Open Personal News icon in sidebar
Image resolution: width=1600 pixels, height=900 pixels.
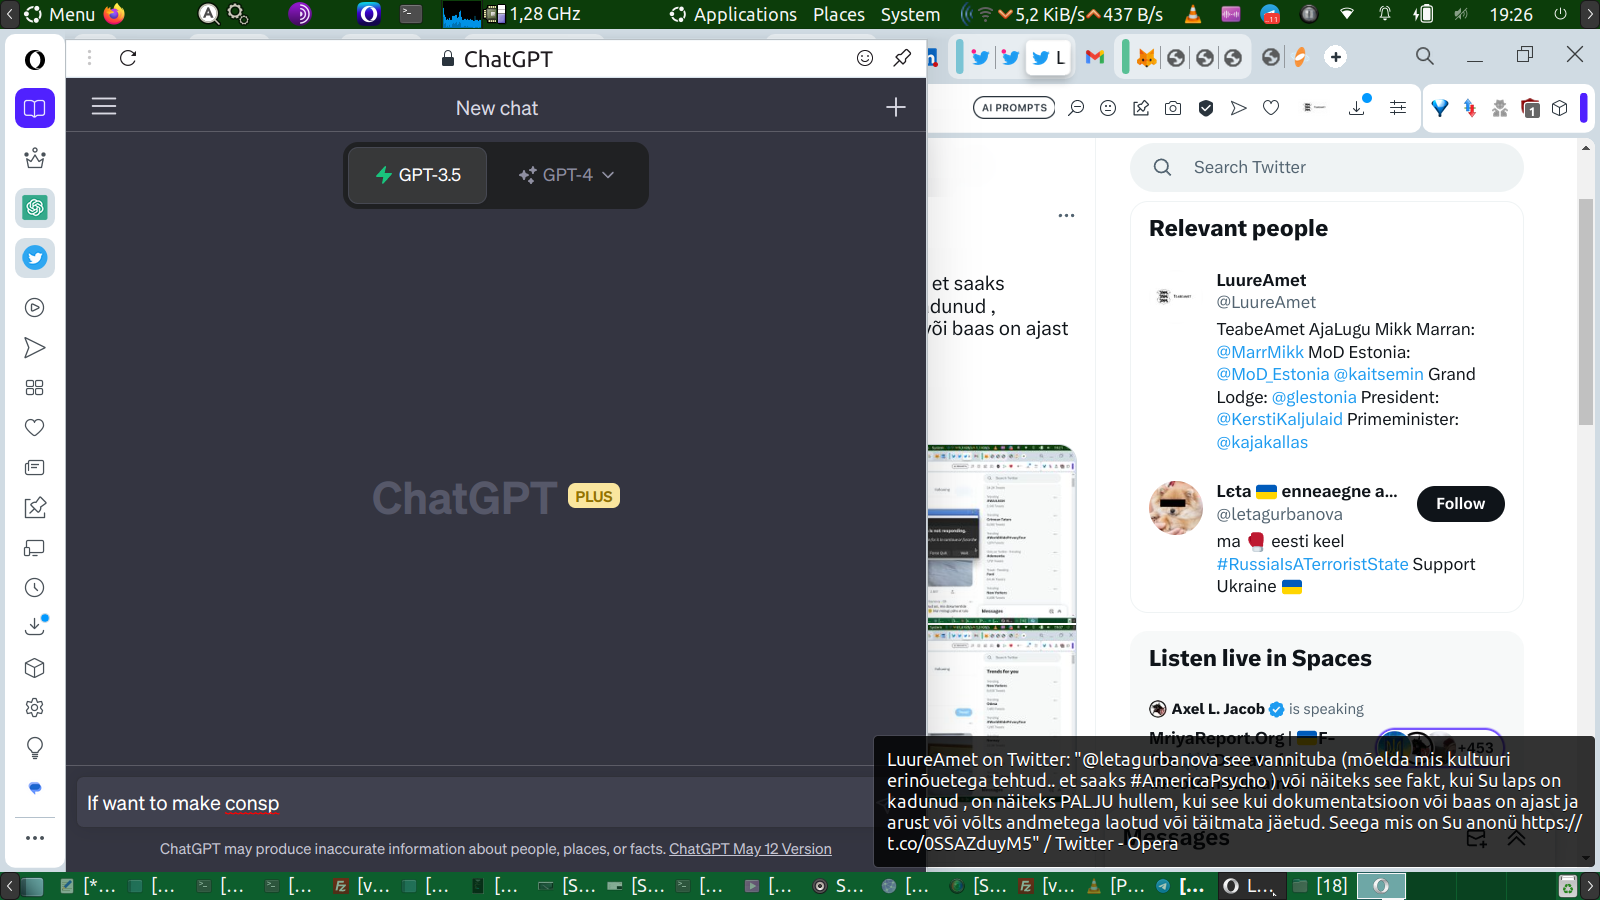tap(35, 468)
